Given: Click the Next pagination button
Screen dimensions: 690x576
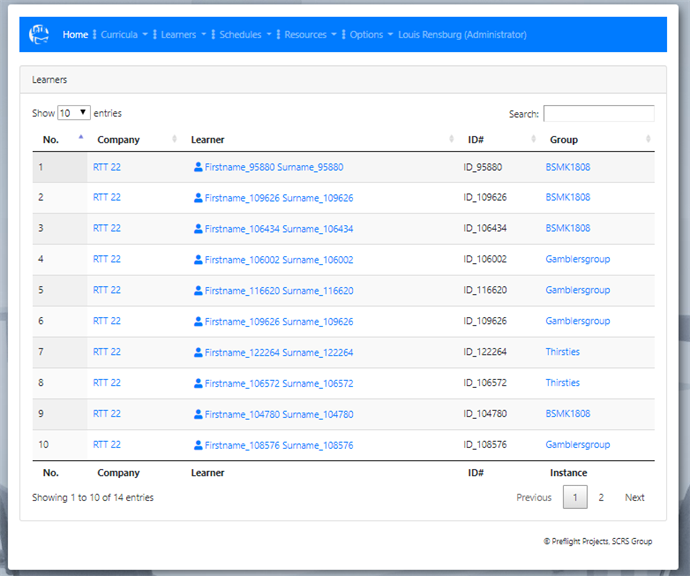Looking at the screenshot, I should (x=634, y=497).
